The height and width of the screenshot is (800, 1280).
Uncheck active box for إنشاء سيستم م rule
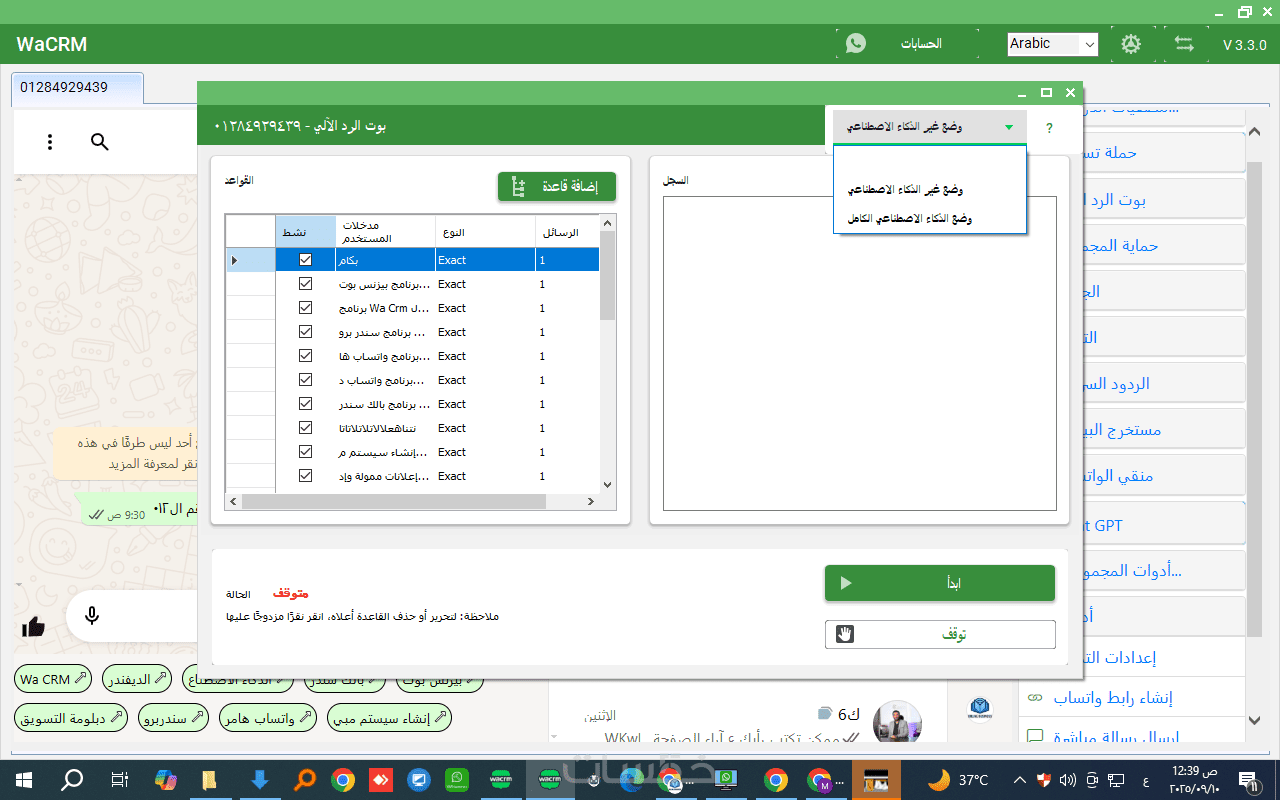point(306,452)
